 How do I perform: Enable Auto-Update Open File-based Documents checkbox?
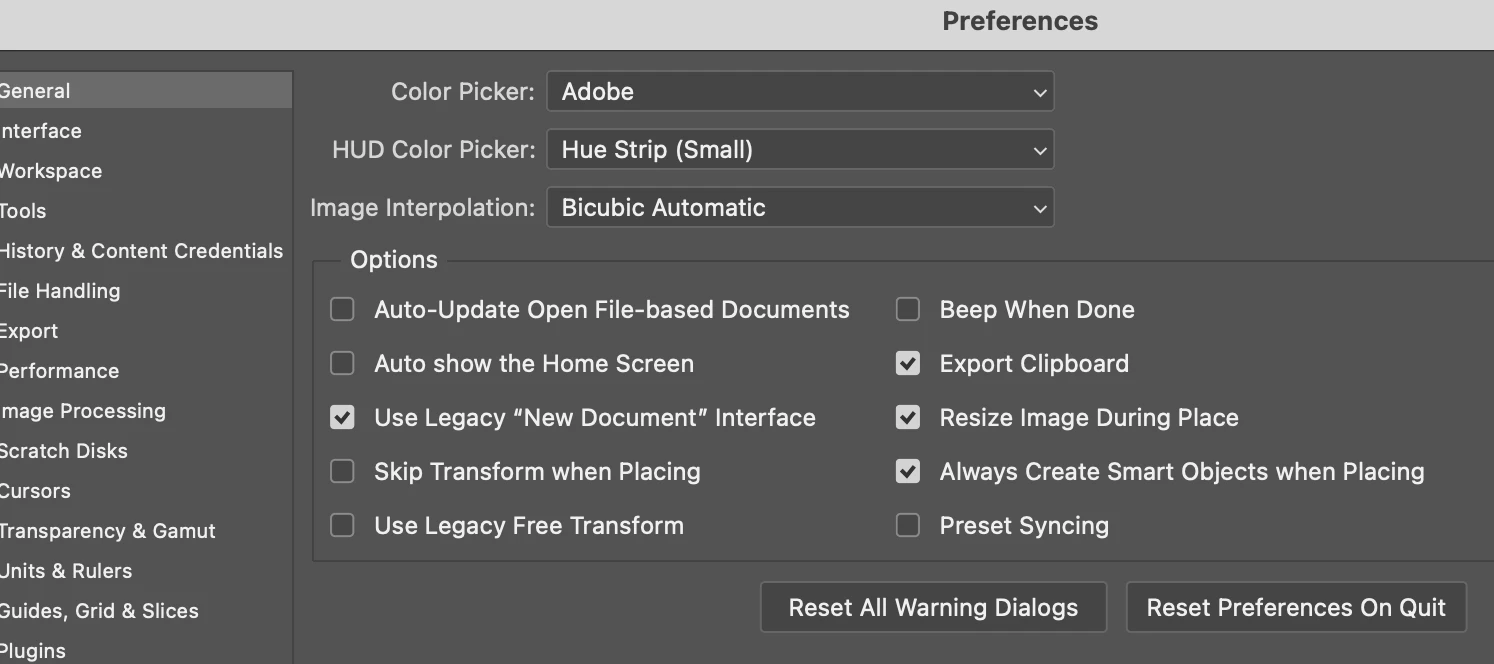343,310
